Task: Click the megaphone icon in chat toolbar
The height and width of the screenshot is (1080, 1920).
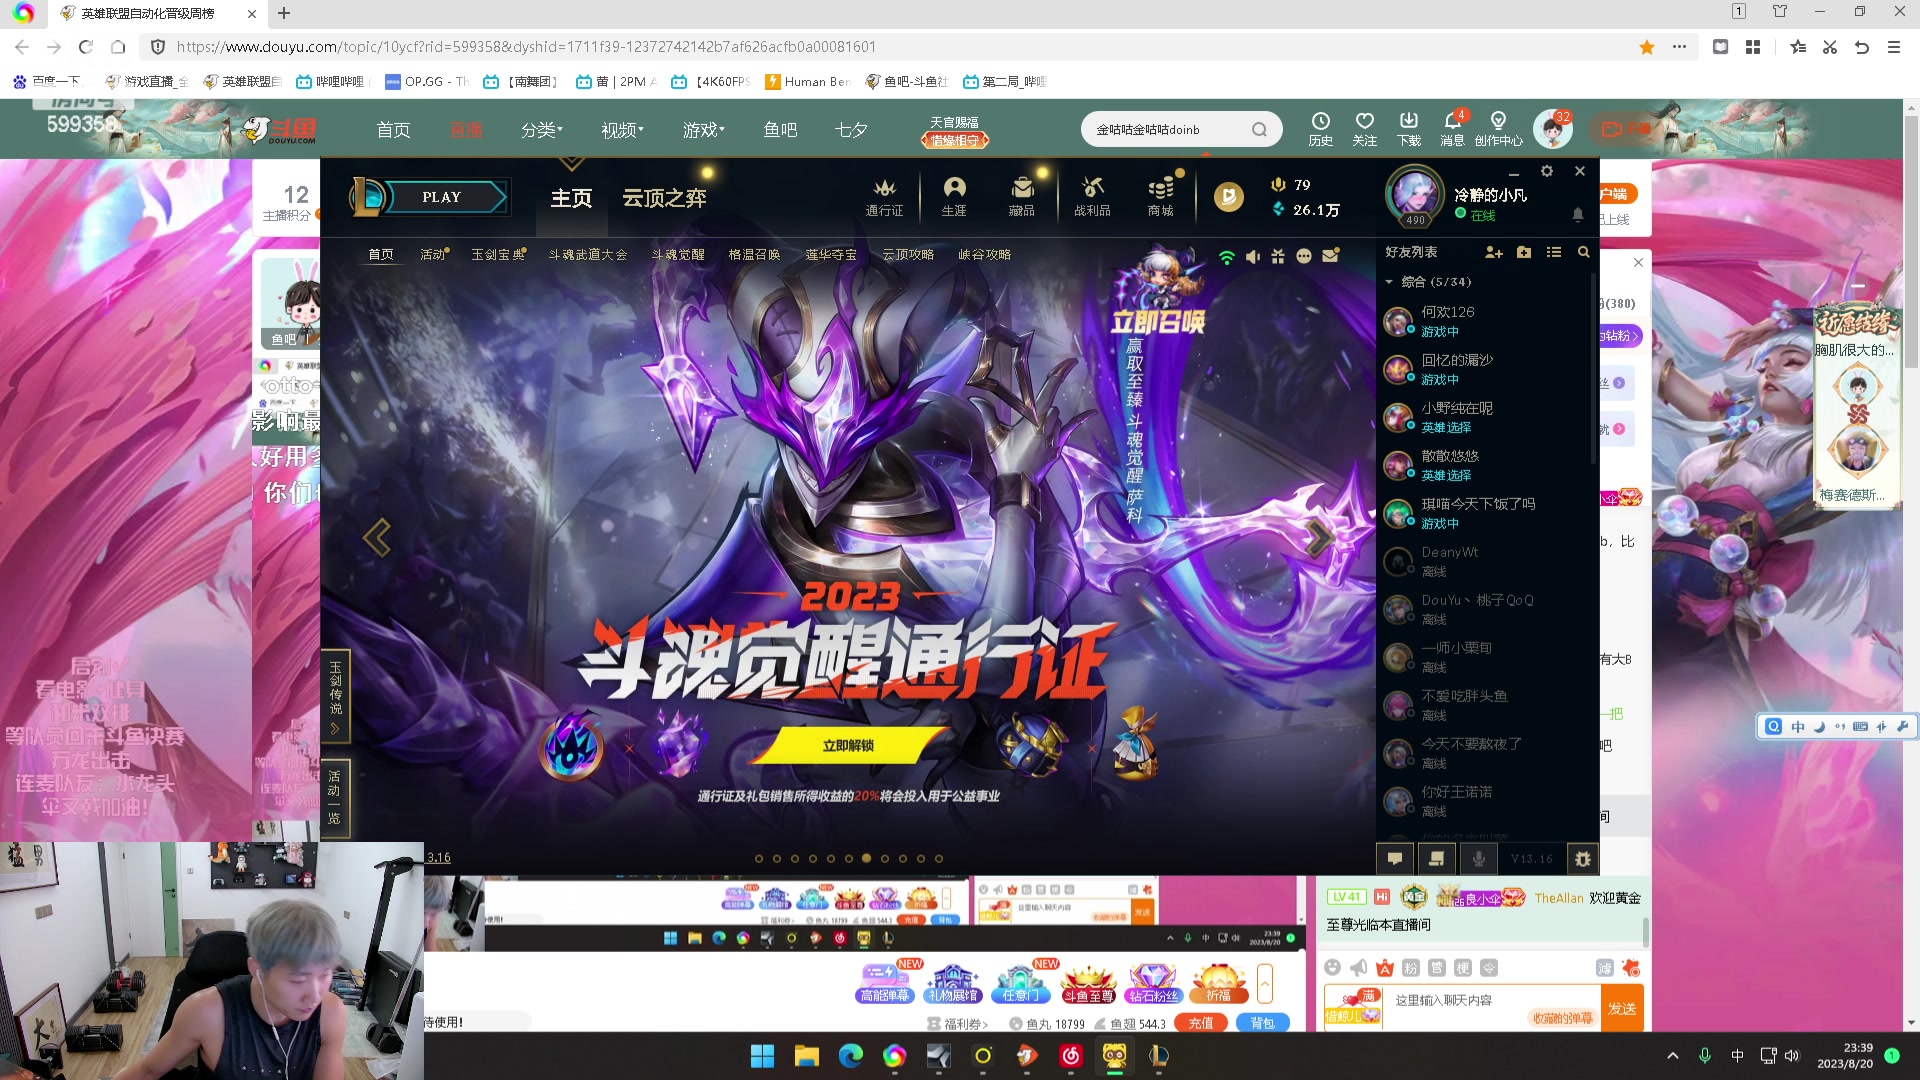Action: point(1358,967)
